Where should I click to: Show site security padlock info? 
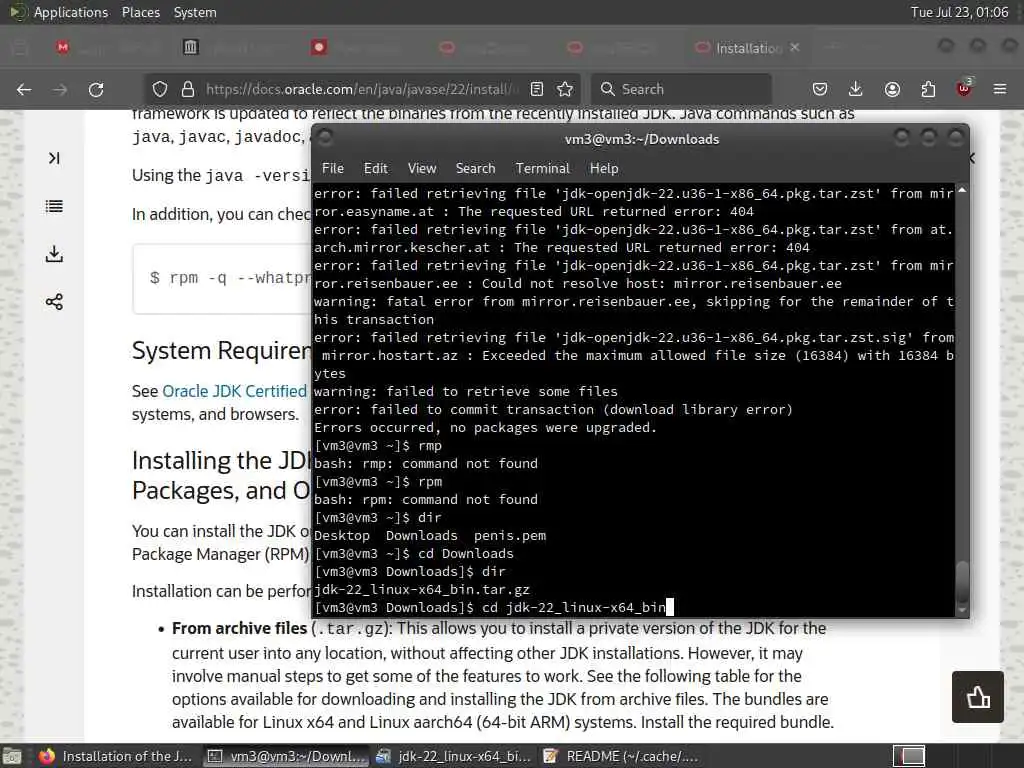click(188, 89)
